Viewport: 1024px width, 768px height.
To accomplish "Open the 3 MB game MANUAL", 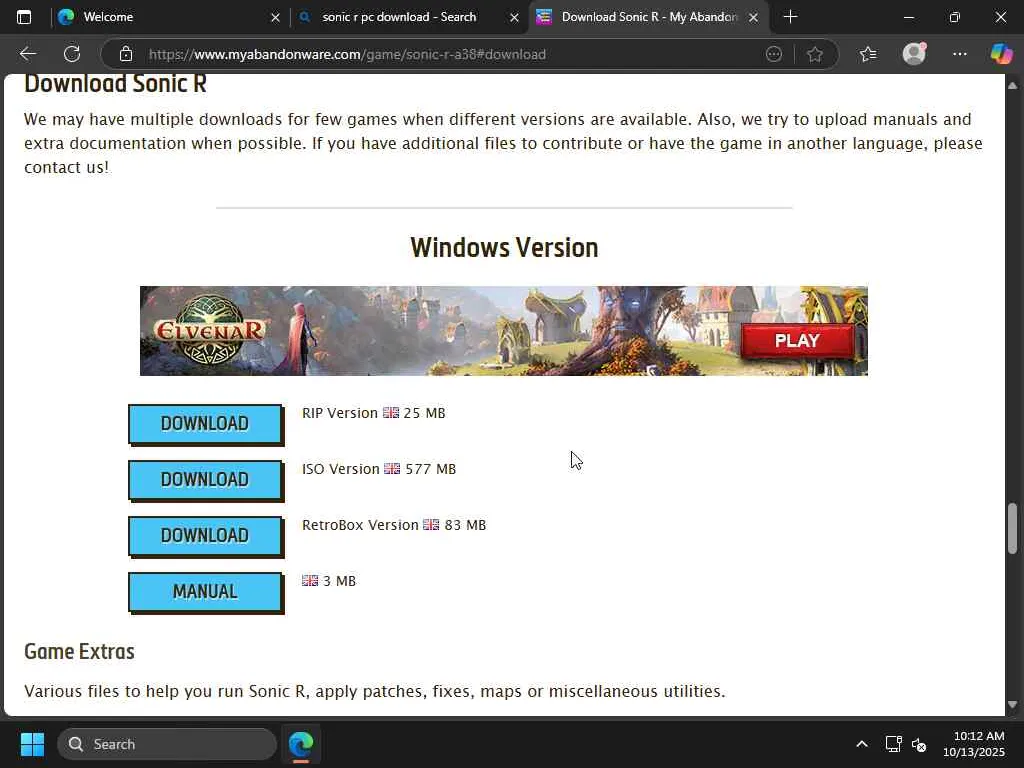I will point(206,592).
